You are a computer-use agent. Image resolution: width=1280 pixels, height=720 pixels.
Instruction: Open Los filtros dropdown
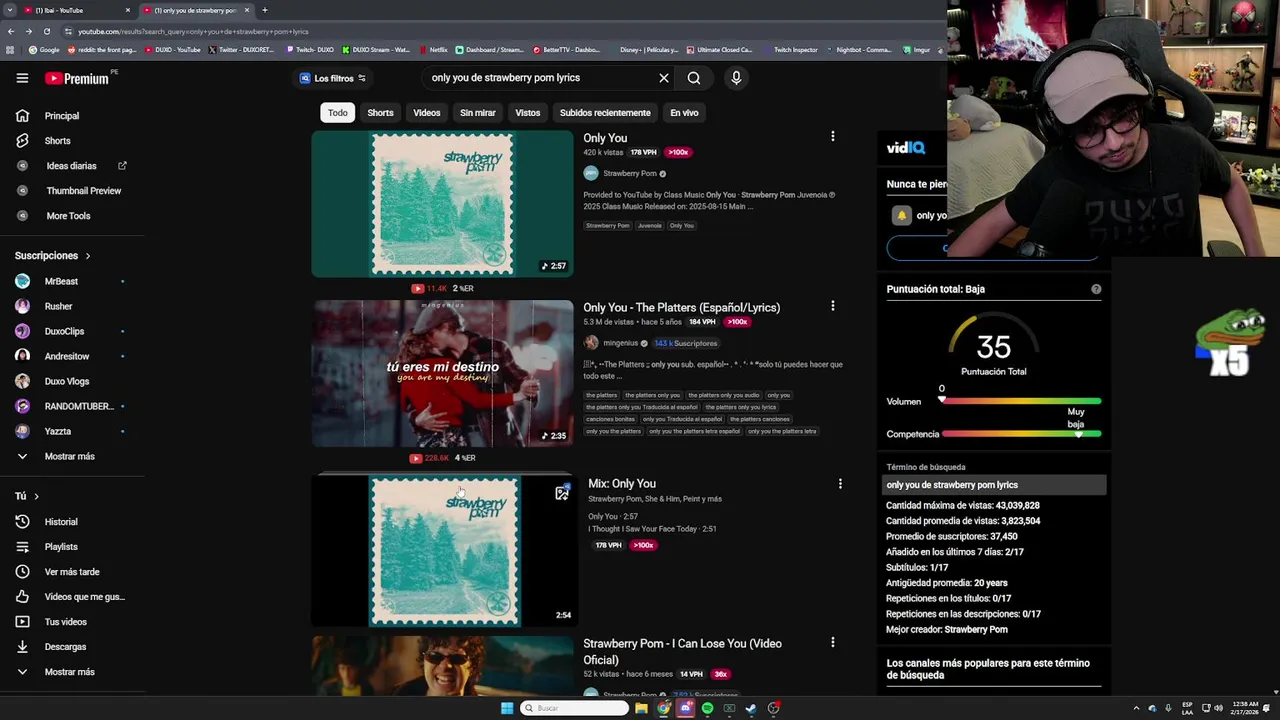pos(333,78)
